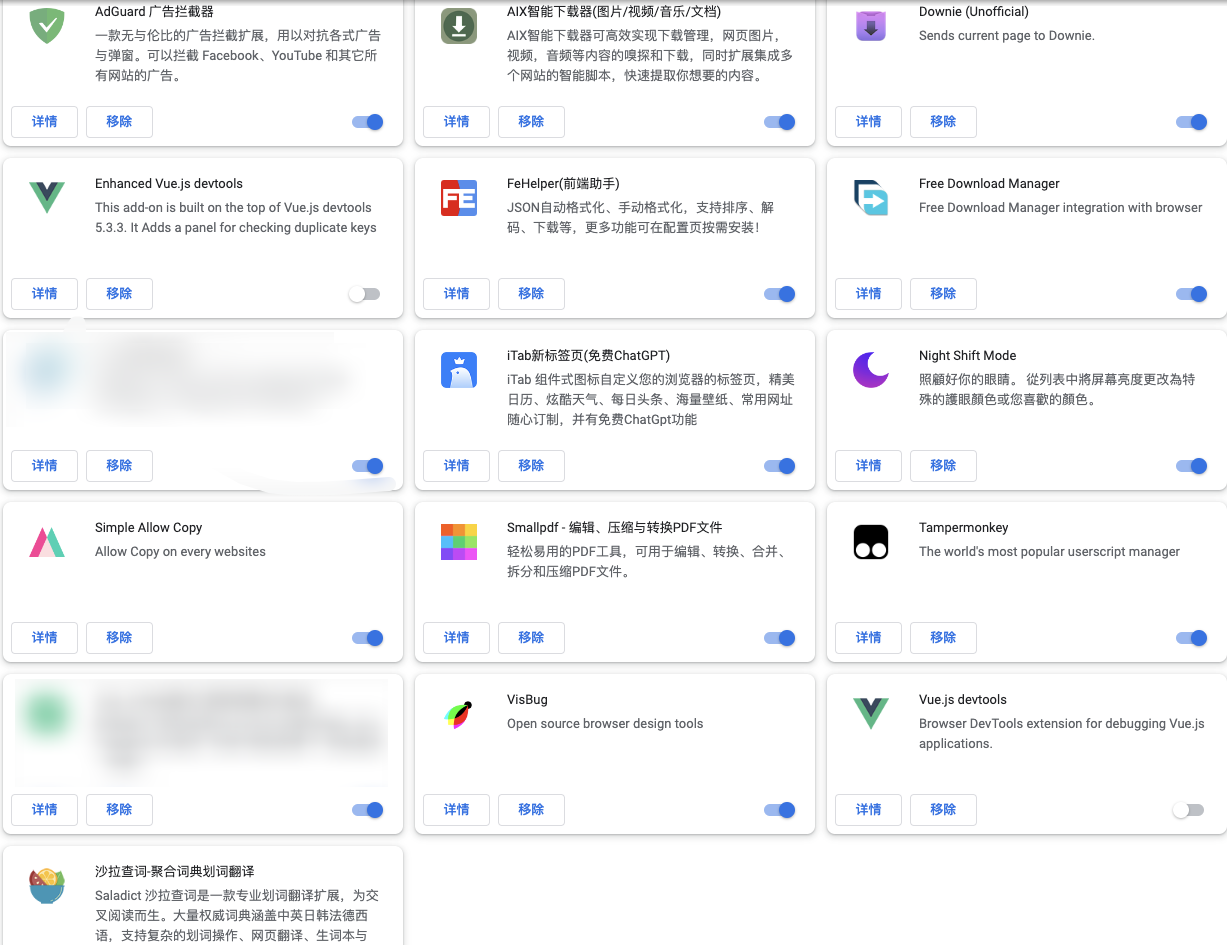Click 'The world's most popular userscript manager' text
Viewport: 1227px width, 945px height.
tap(1049, 552)
